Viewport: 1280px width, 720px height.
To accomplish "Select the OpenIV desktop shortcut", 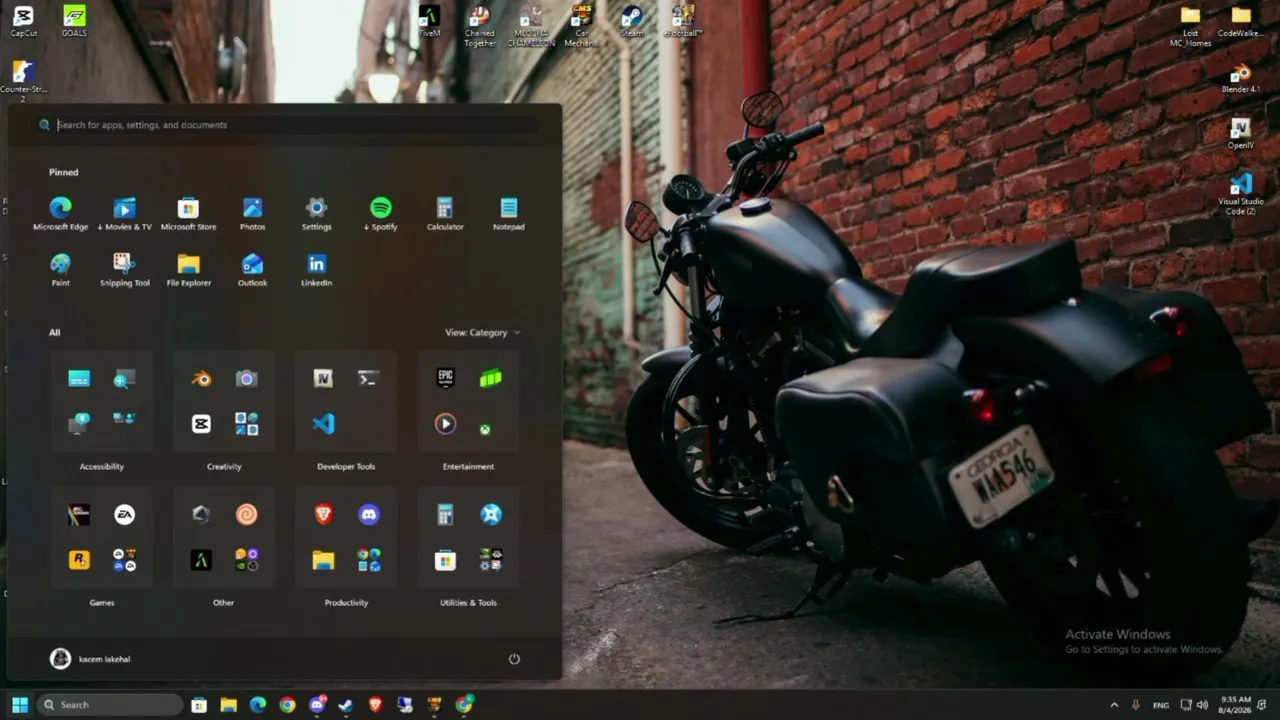I will tap(1241, 134).
